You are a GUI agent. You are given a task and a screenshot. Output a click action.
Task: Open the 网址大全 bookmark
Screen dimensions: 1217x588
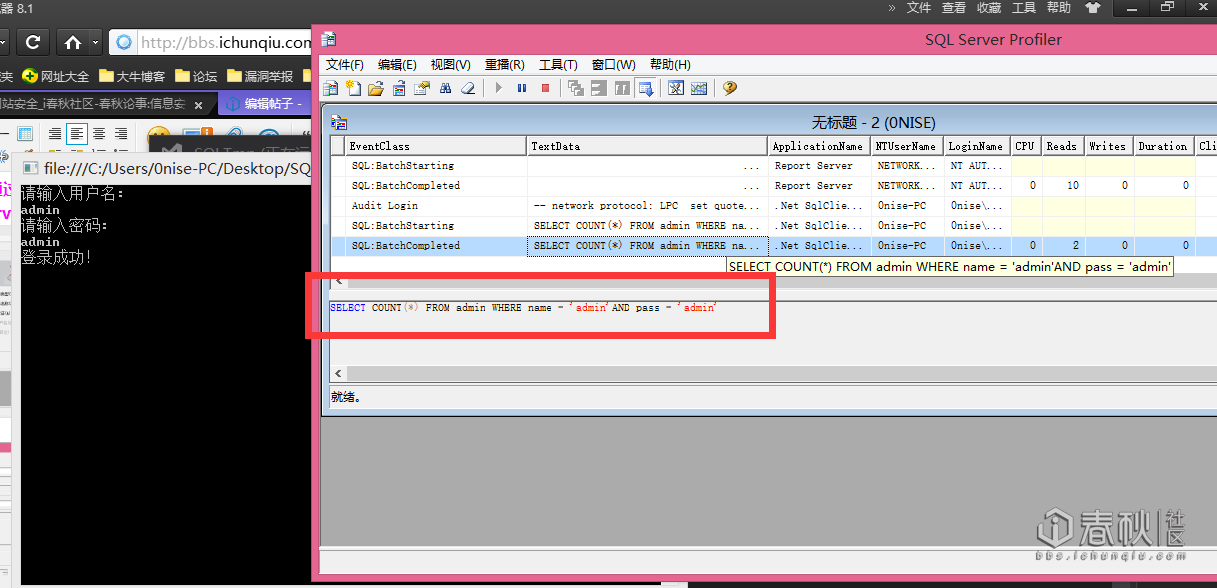pos(56,76)
